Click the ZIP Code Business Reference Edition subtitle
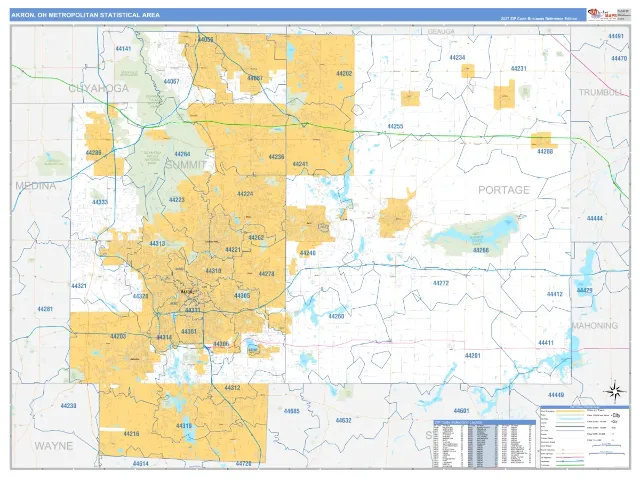Image resolution: width=640 pixels, height=480 pixels. tap(539, 19)
